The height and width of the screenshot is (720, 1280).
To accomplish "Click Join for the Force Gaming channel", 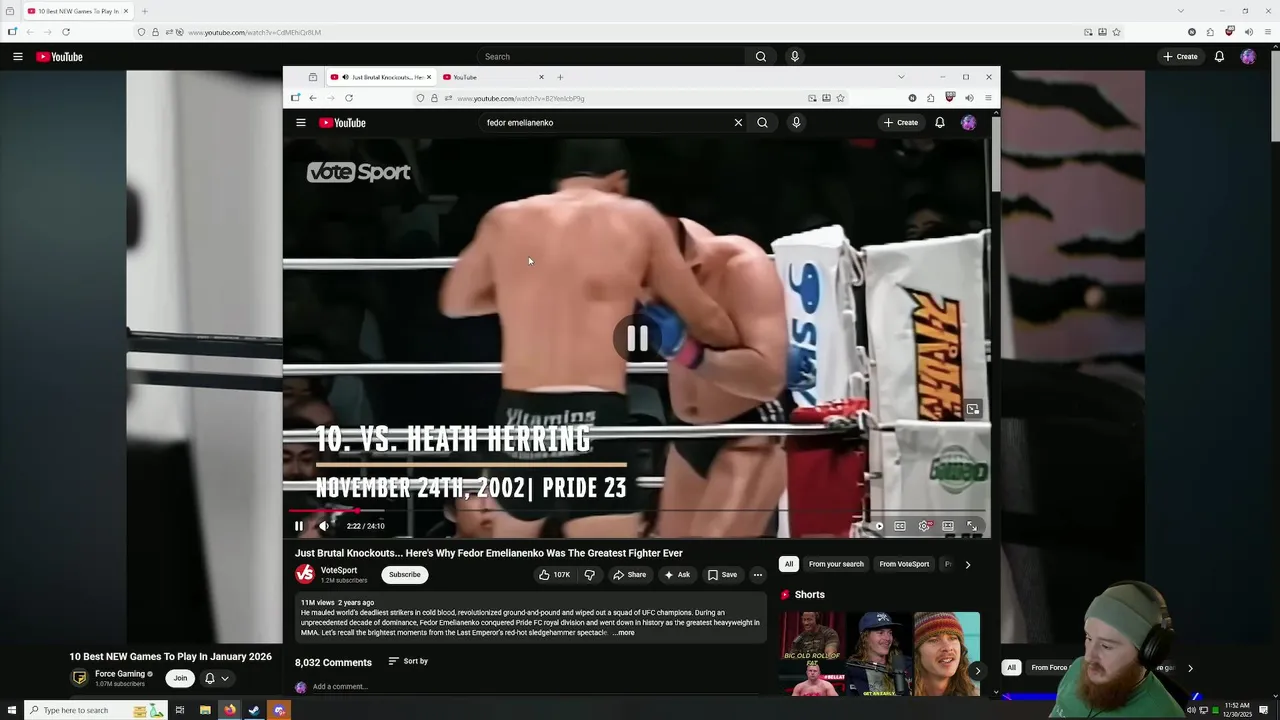I will tap(180, 678).
